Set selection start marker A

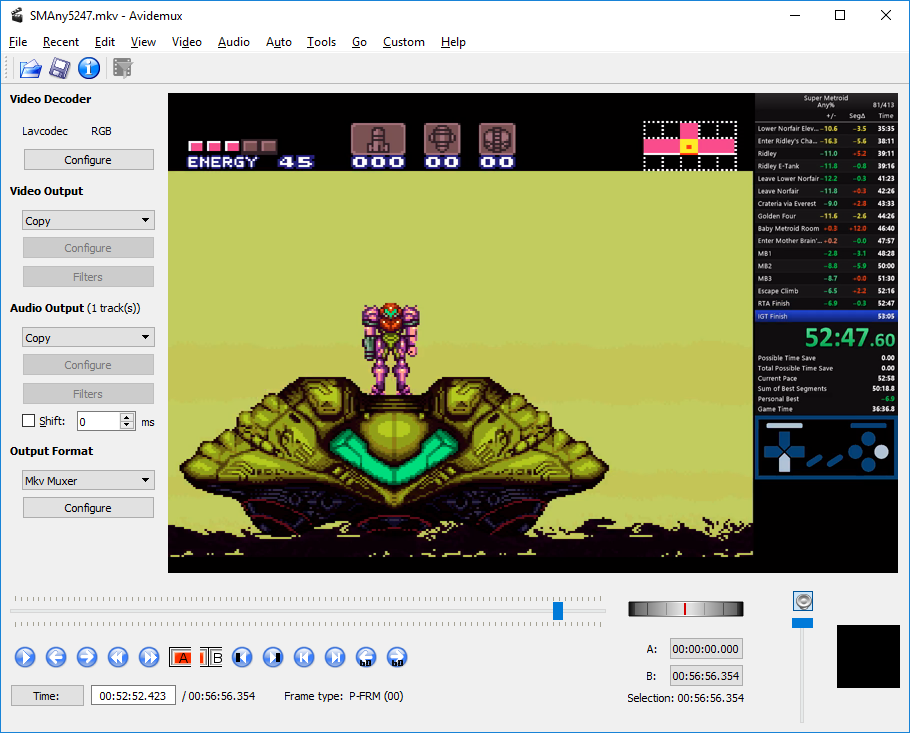click(x=180, y=657)
